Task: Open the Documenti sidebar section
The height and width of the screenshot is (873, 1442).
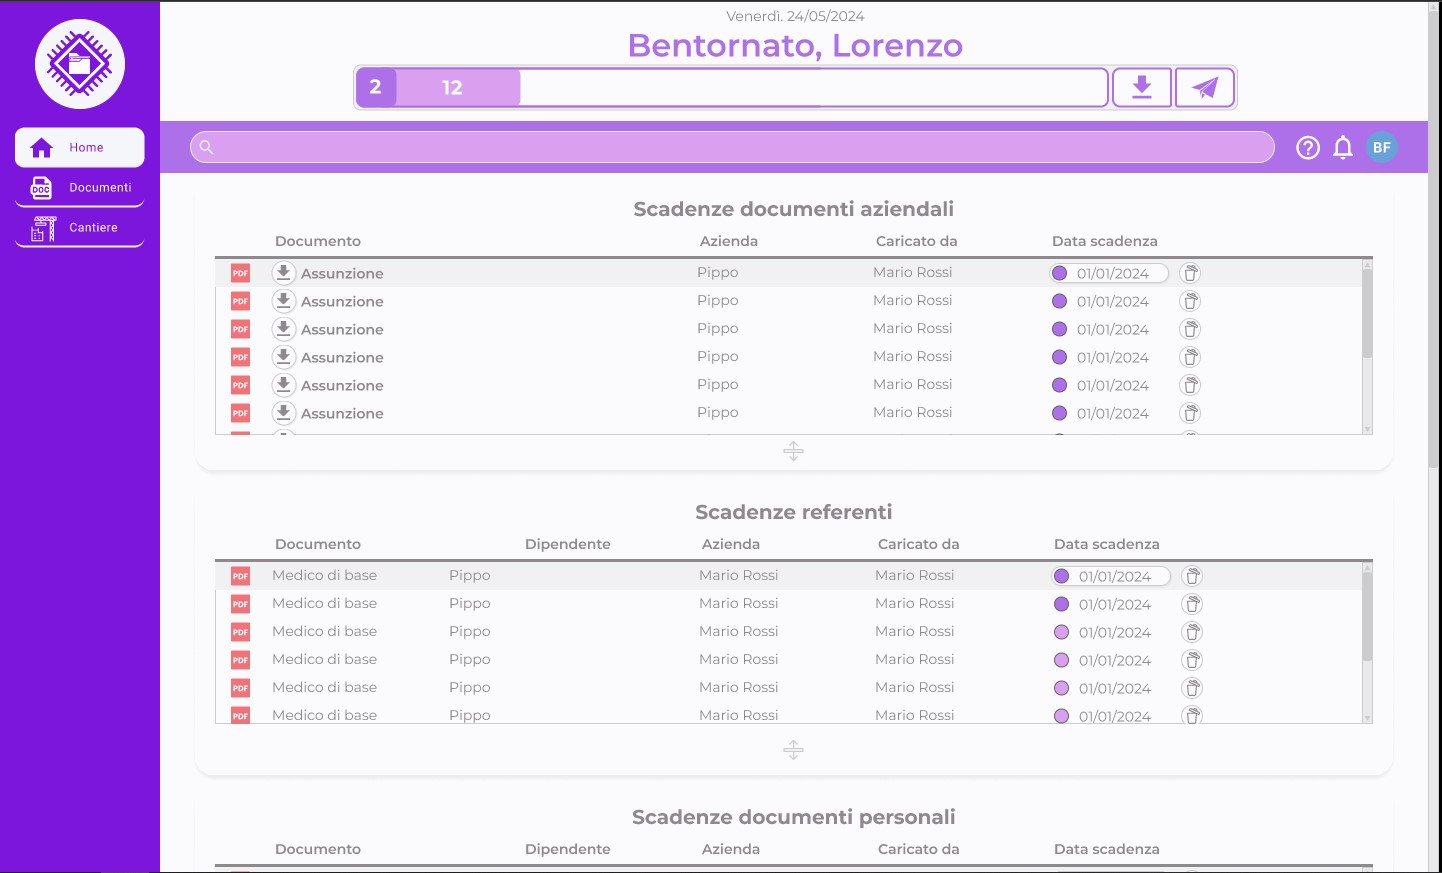Action: (x=80, y=188)
